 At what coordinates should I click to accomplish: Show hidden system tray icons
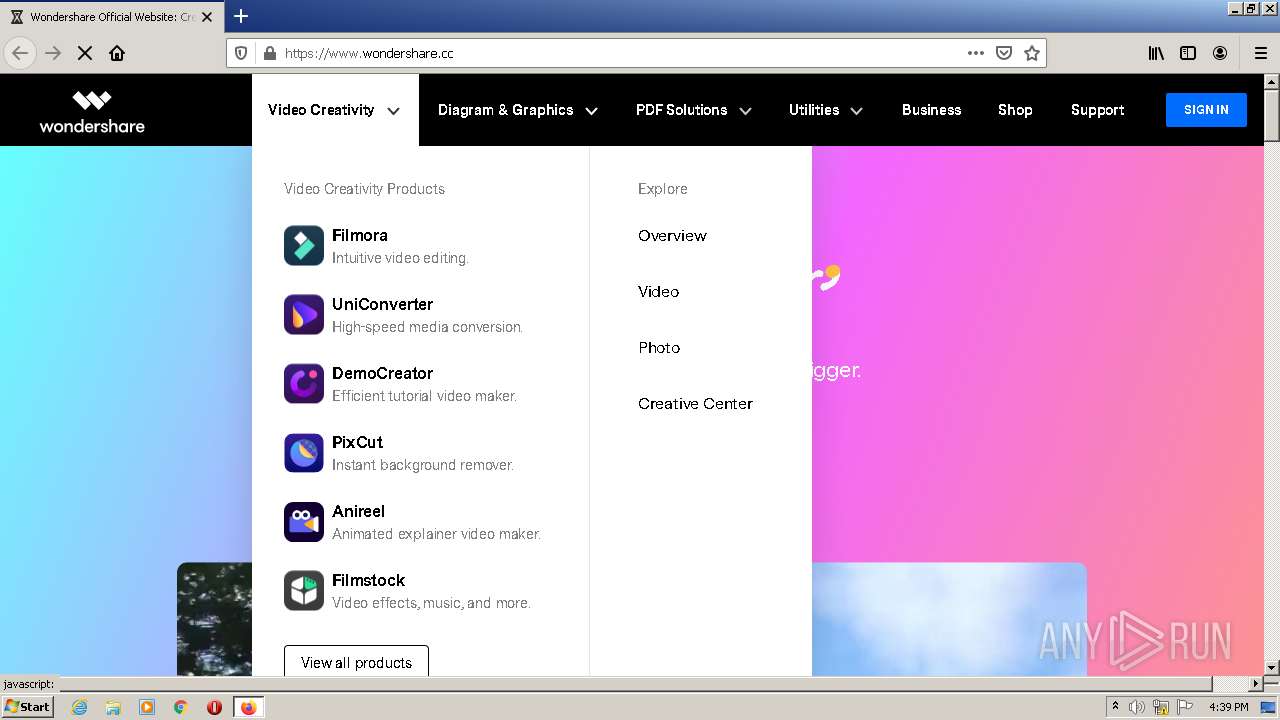pos(1115,707)
